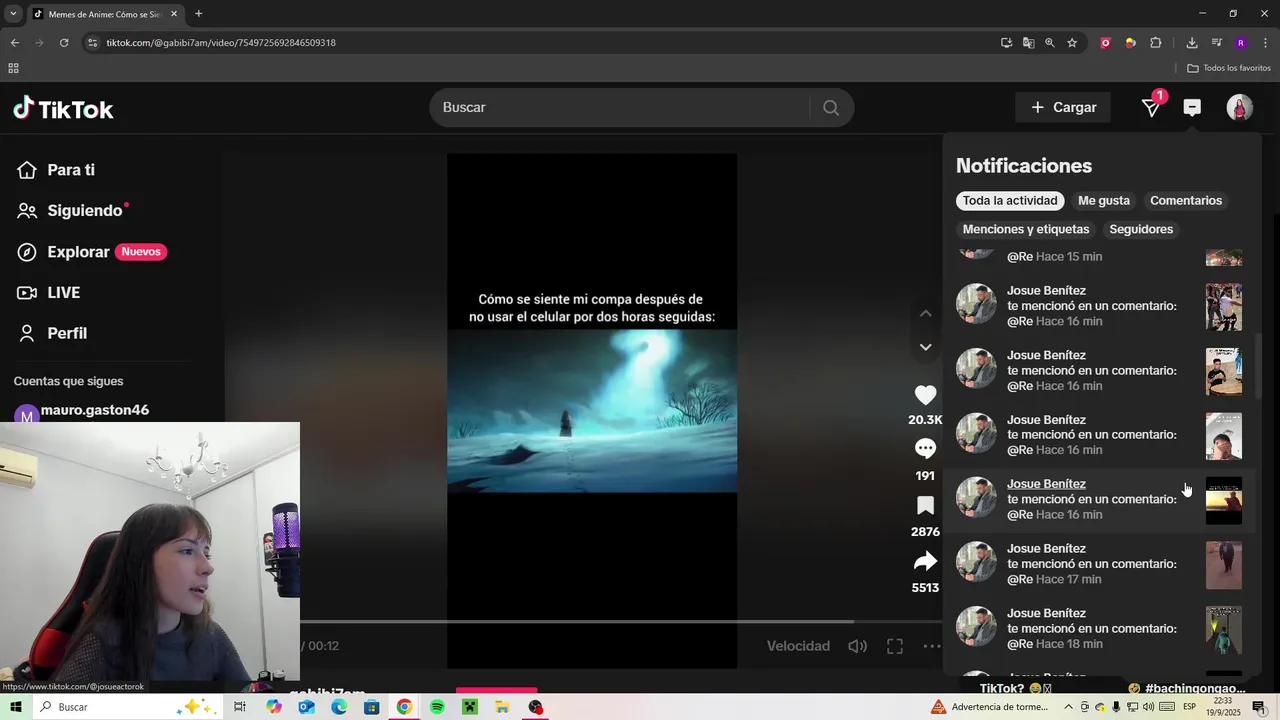Save the video with the bookmark icon

[925, 506]
